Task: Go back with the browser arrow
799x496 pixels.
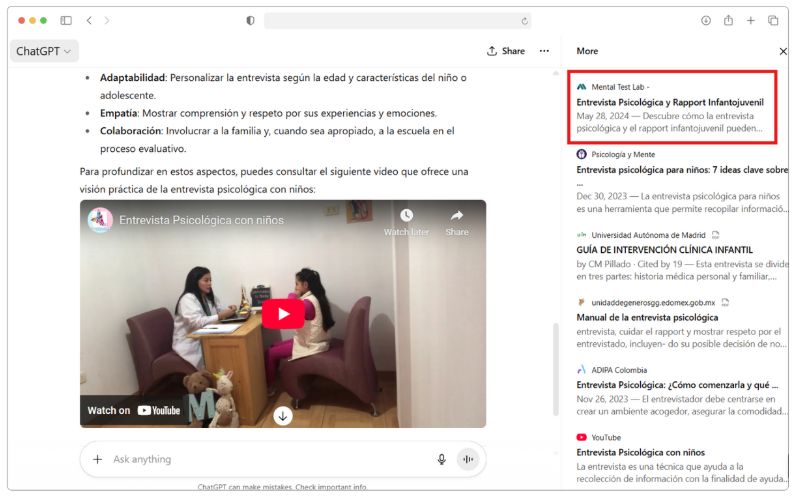Action: 89,20
